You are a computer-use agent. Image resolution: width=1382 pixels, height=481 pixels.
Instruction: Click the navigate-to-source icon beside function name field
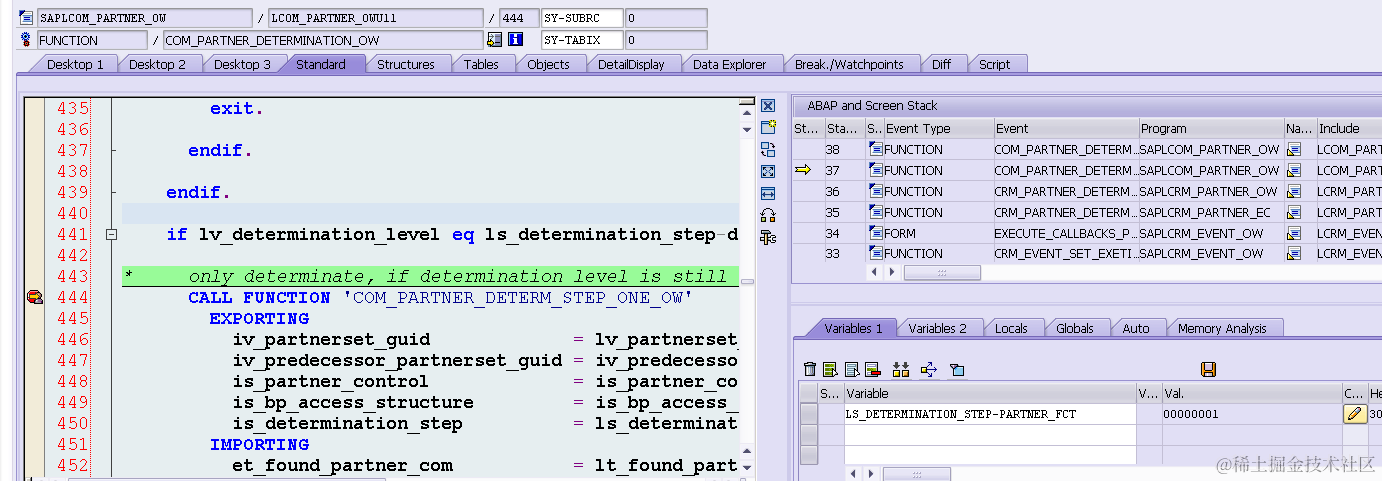click(x=494, y=40)
